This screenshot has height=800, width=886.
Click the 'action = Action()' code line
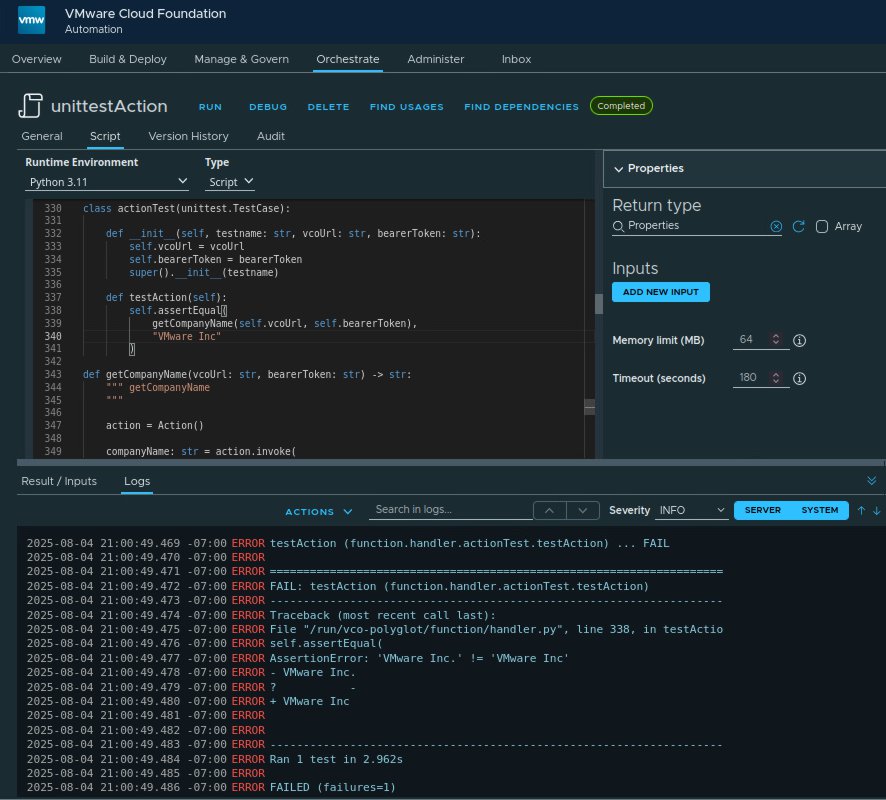(154, 425)
